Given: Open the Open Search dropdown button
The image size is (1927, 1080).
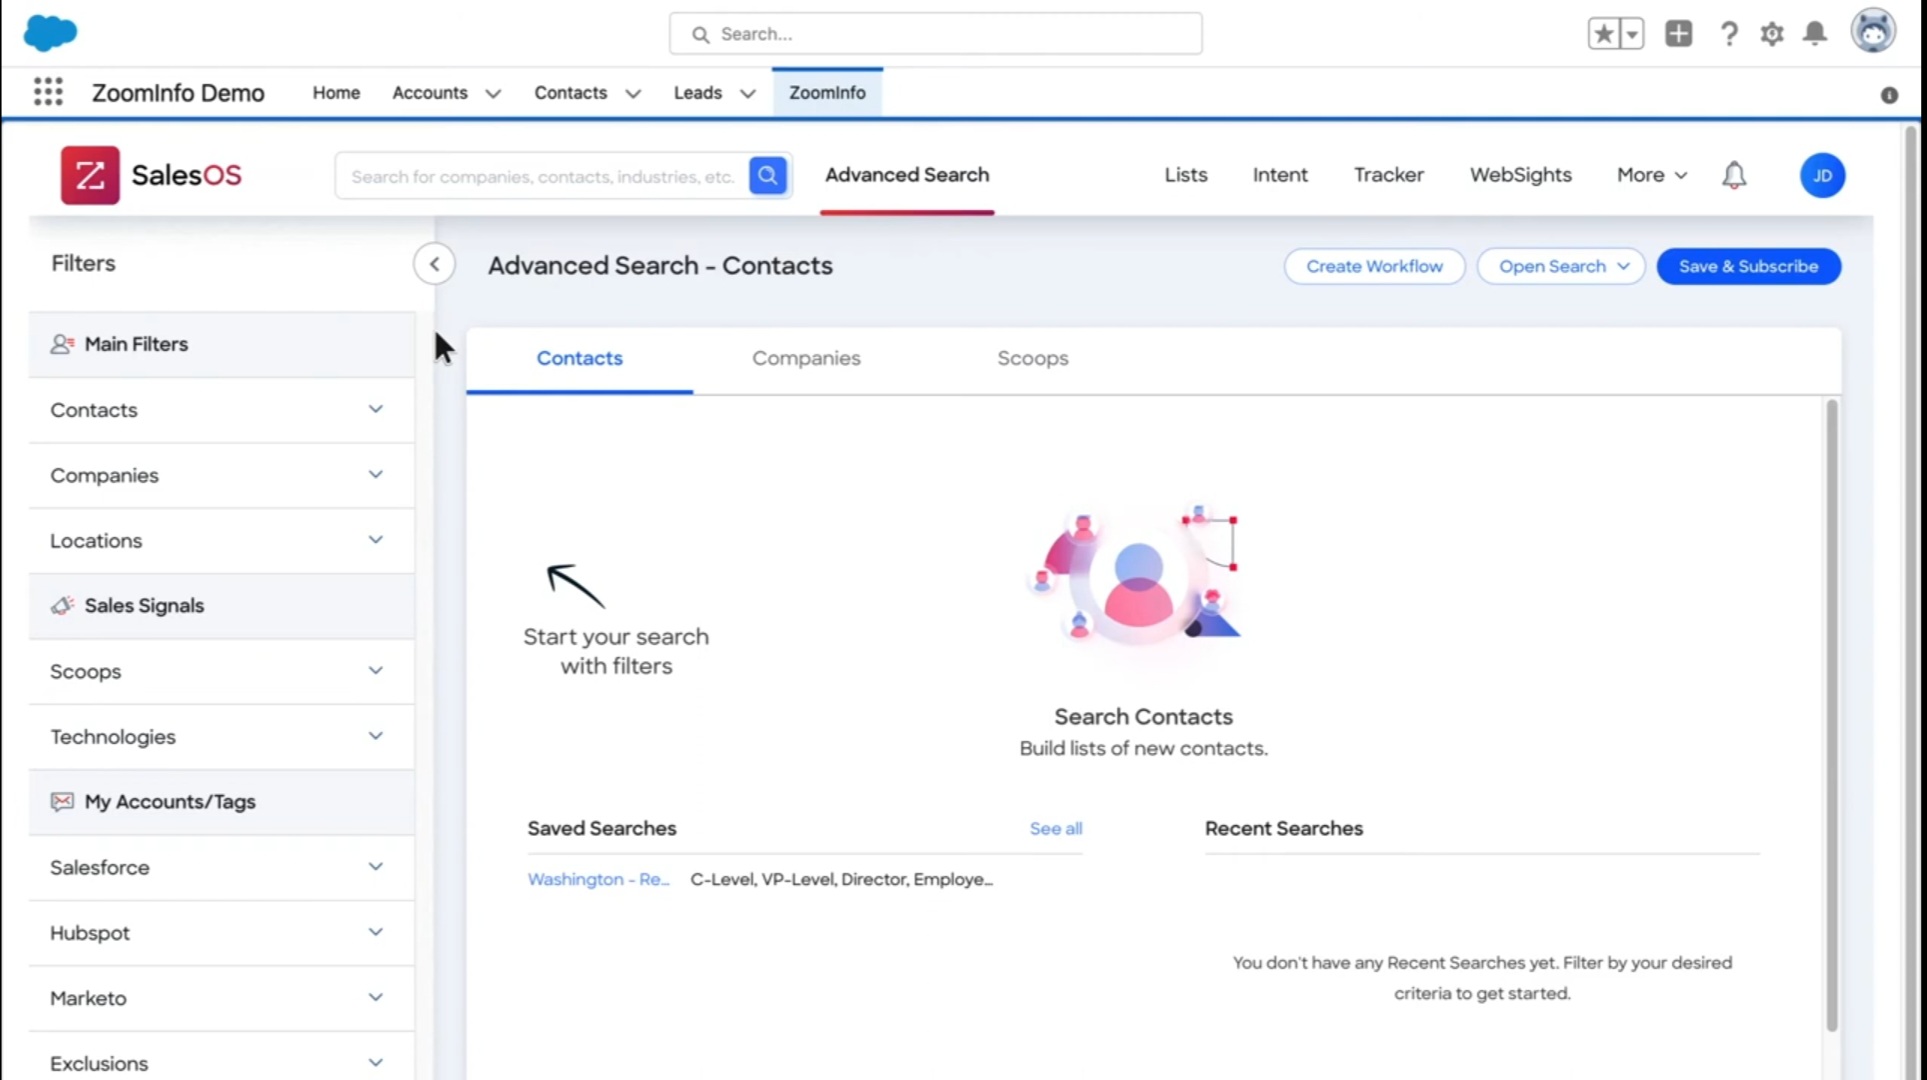Looking at the screenshot, I should click(x=1561, y=266).
